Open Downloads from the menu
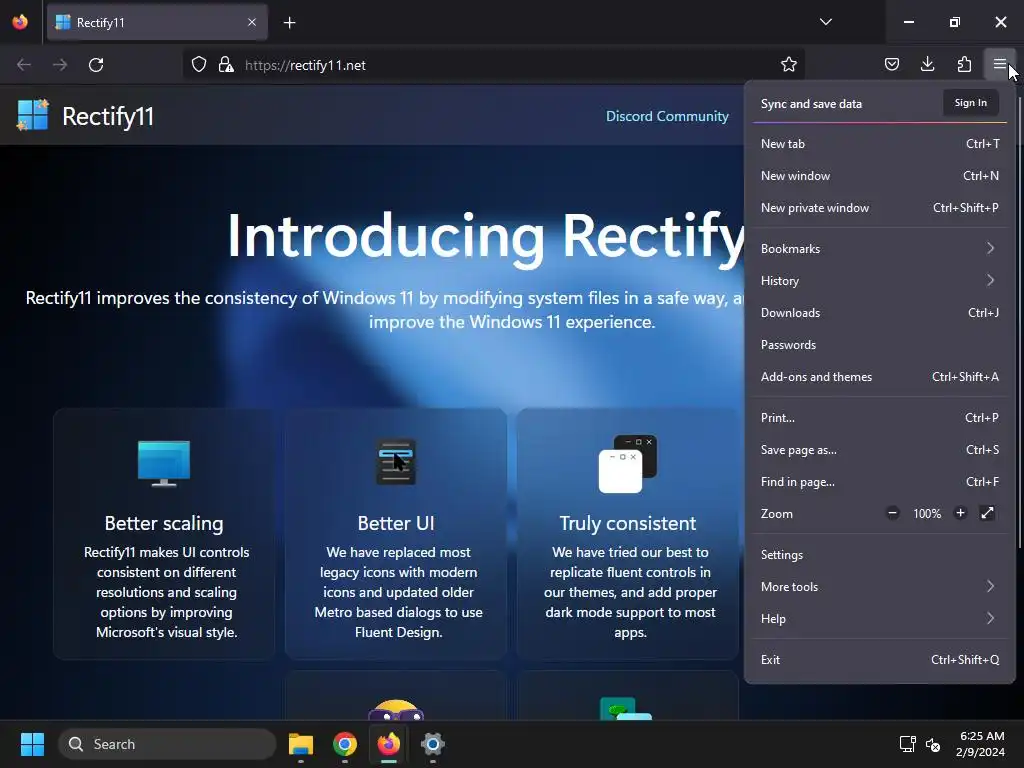1024x768 pixels. pyautogui.click(x=880, y=313)
